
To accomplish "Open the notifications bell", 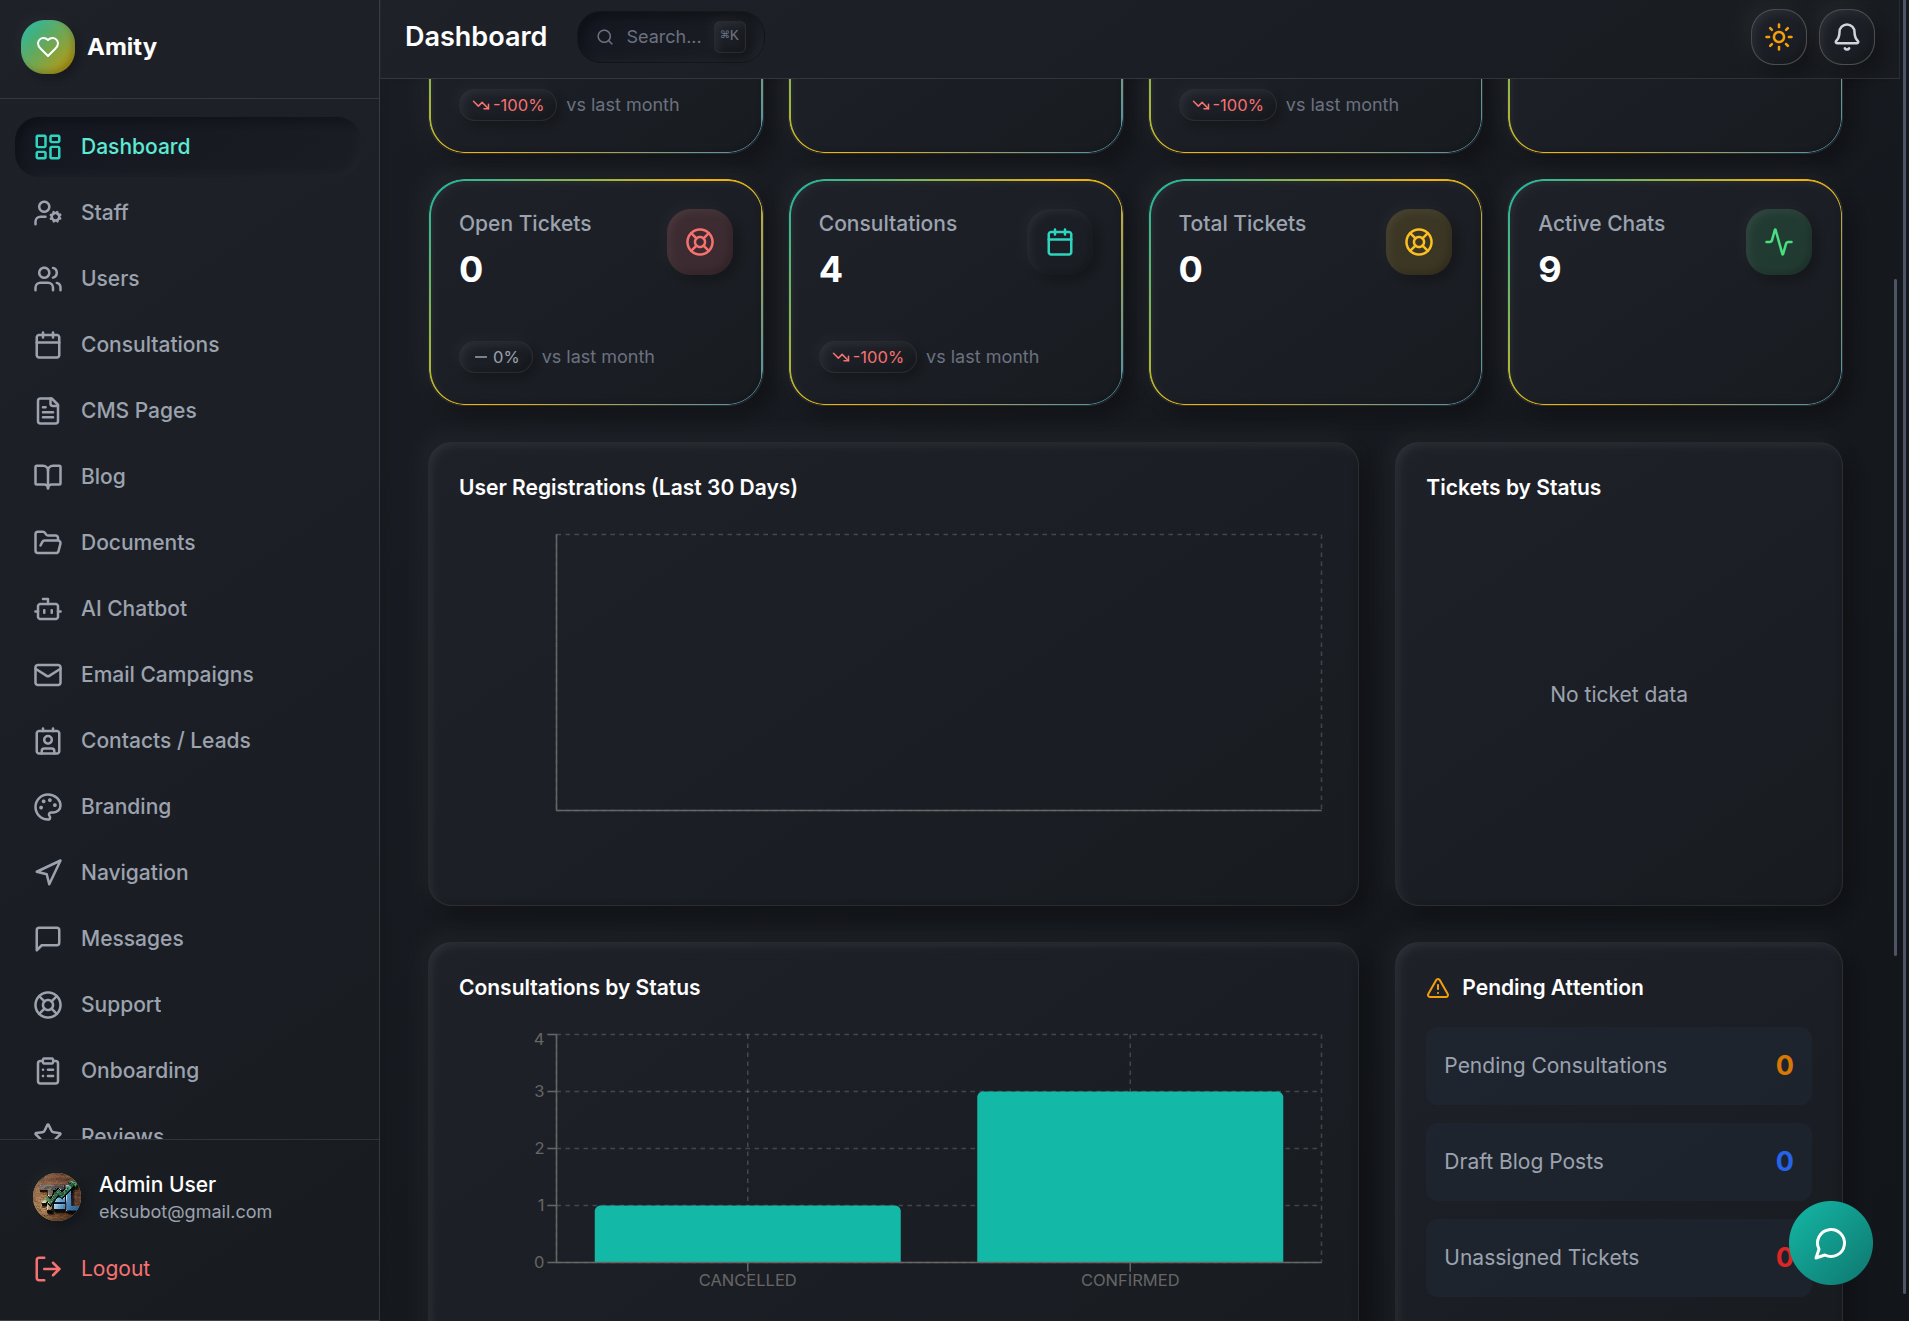I will coord(1846,37).
